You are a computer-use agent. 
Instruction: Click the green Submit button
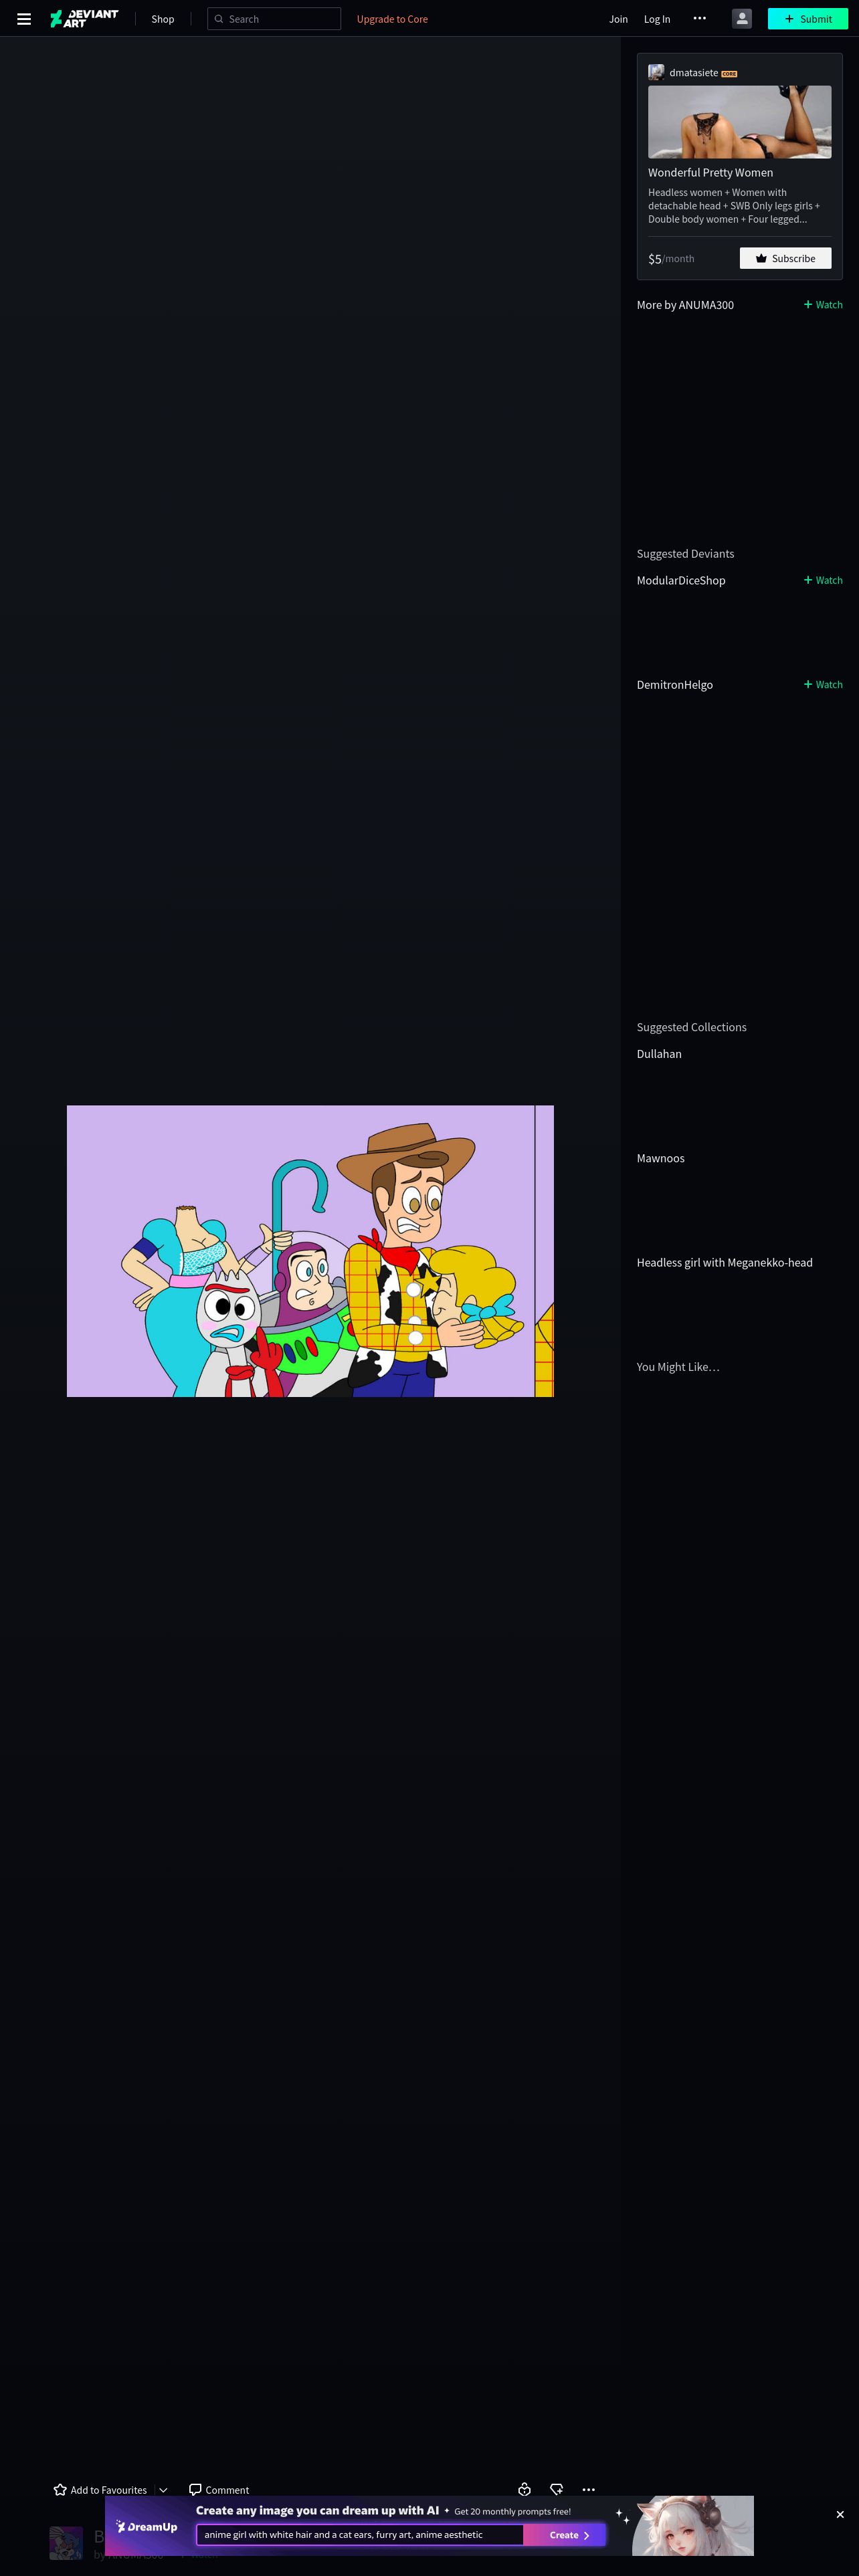pyautogui.click(x=808, y=19)
